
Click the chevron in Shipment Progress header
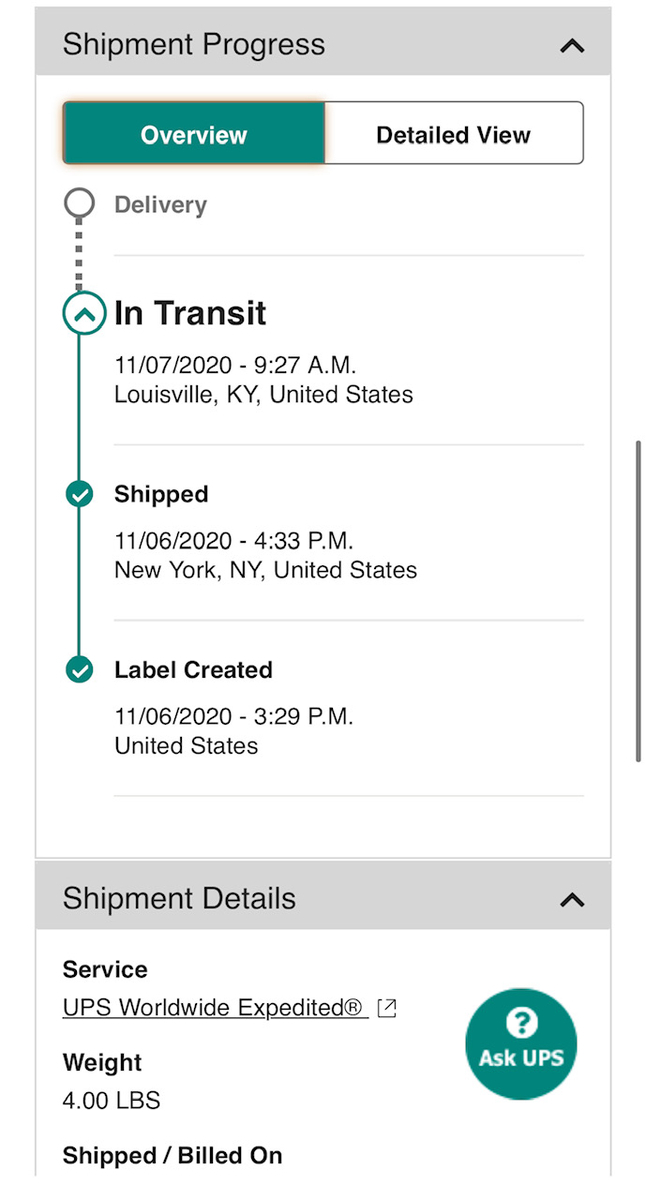click(571, 45)
